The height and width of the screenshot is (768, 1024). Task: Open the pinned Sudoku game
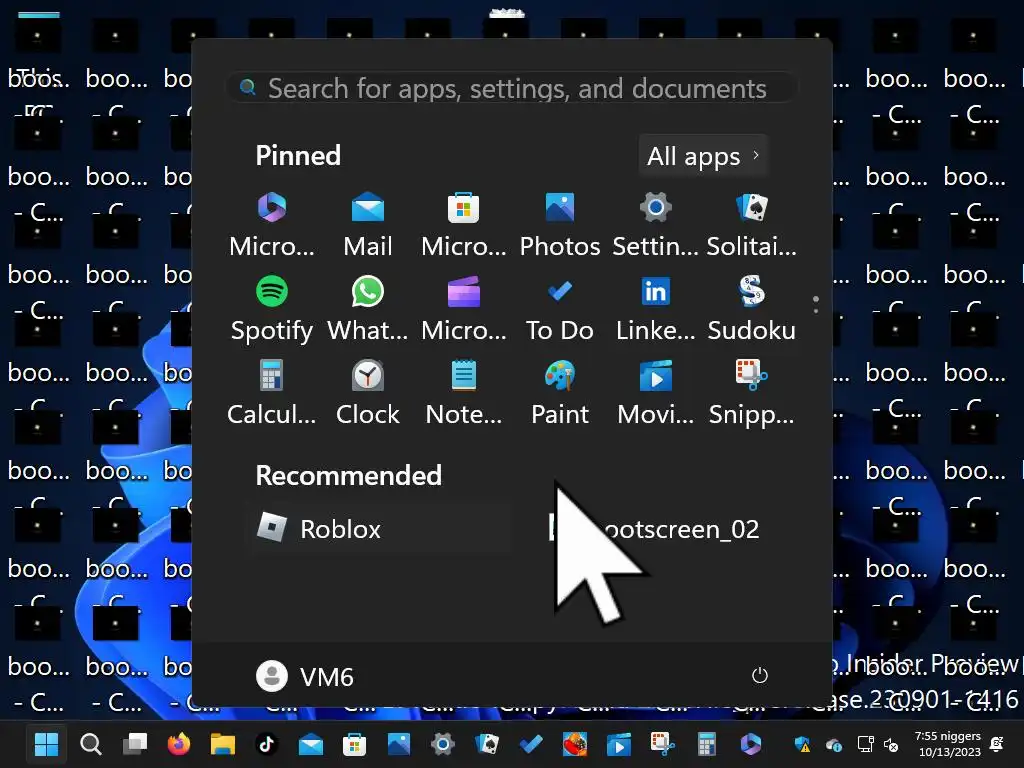coord(752,310)
